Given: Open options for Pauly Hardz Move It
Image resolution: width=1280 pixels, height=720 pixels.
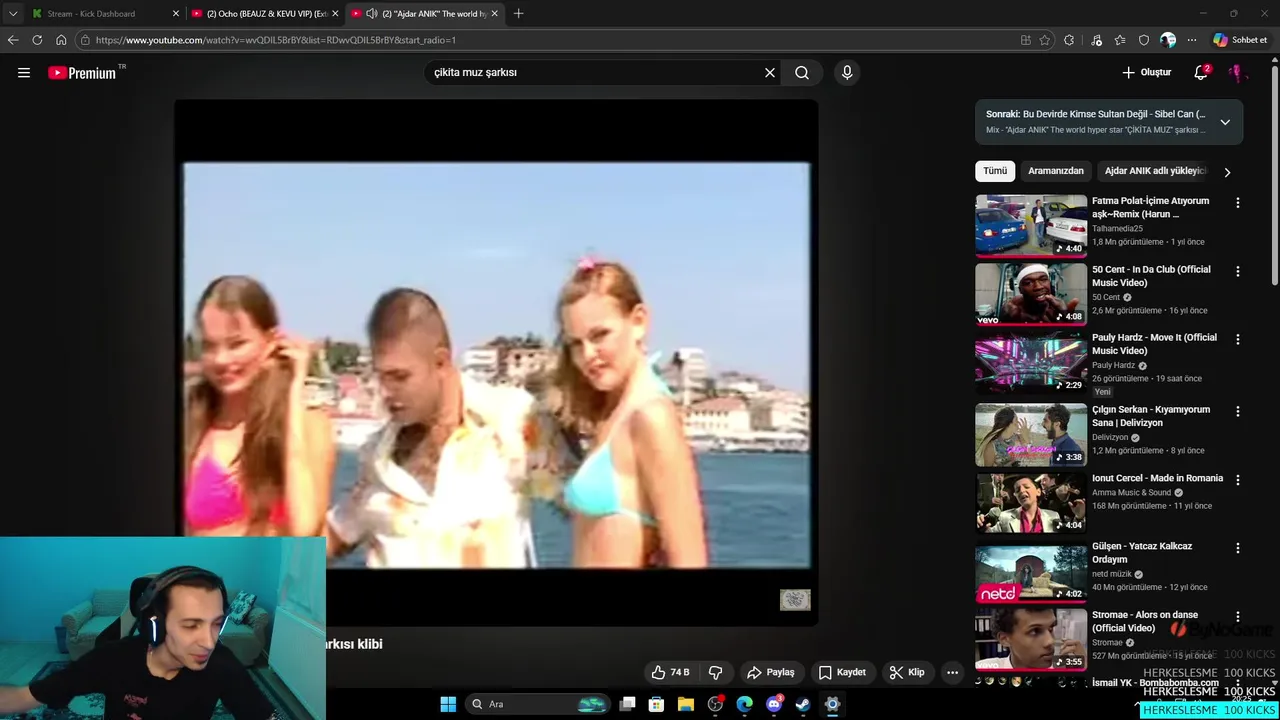Looking at the screenshot, I should click(x=1238, y=339).
